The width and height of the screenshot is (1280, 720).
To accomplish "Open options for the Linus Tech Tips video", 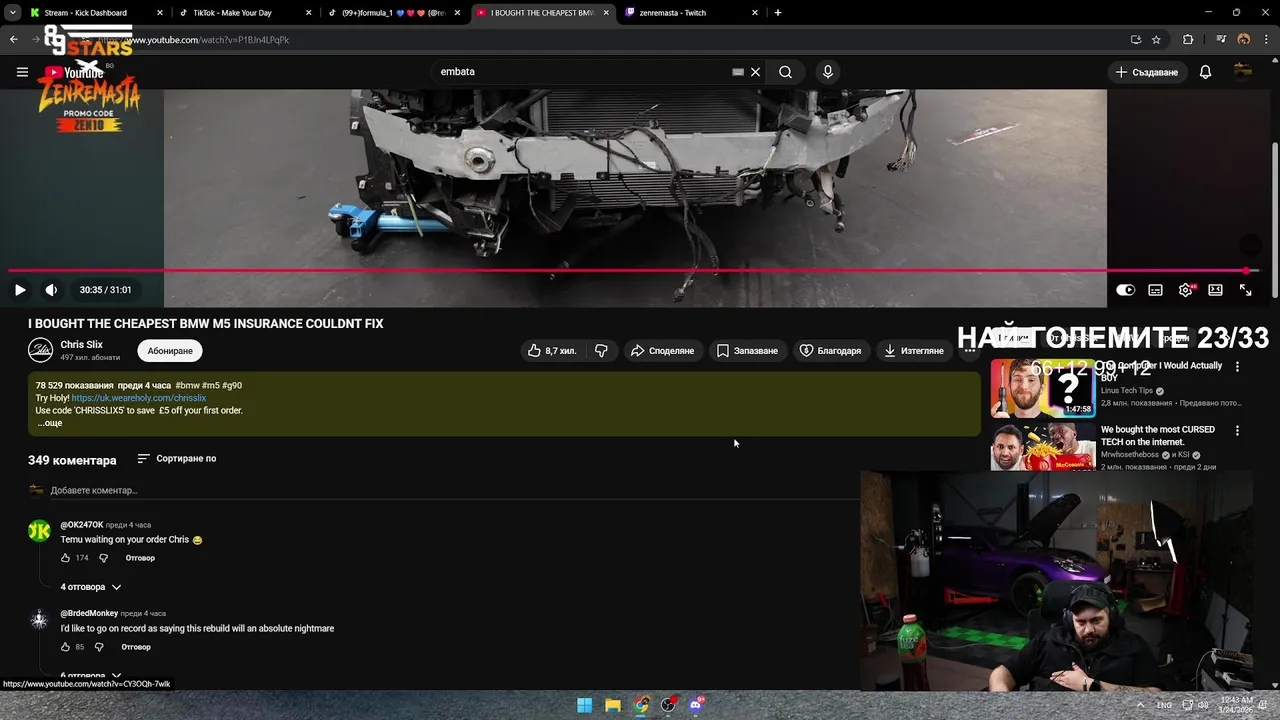I will point(1237,367).
